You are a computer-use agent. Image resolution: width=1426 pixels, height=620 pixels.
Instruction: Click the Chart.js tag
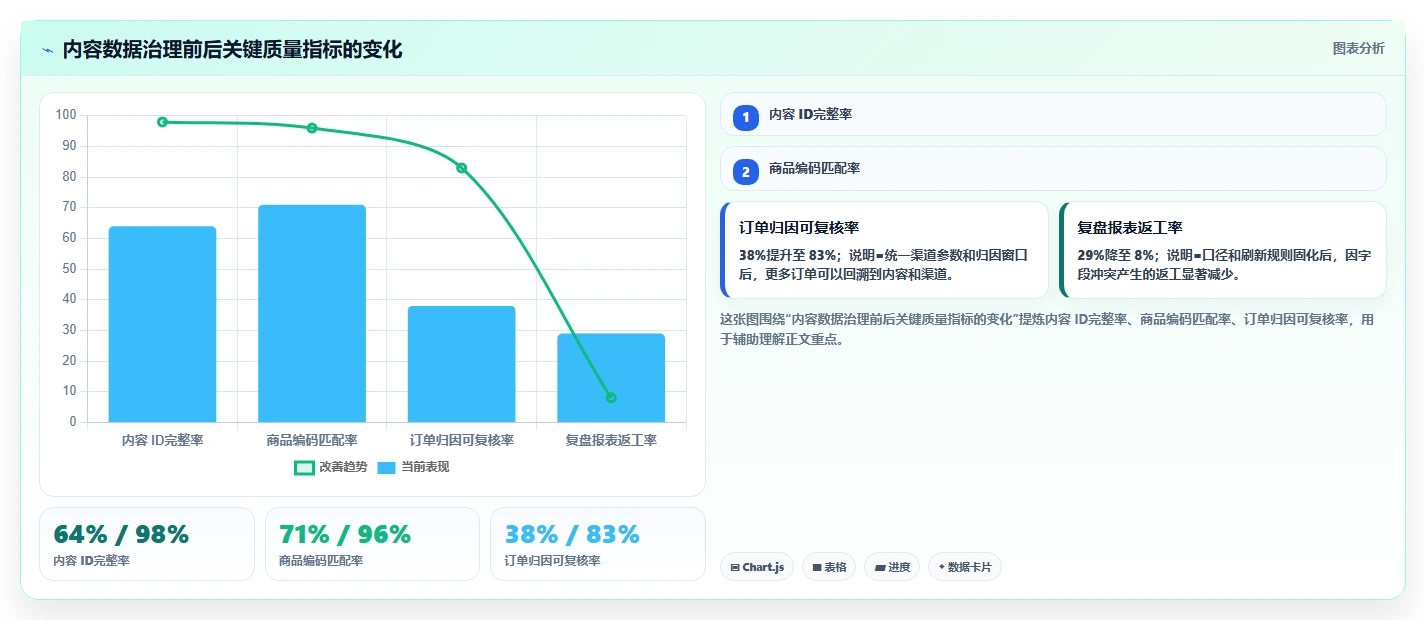tap(757, 567)
